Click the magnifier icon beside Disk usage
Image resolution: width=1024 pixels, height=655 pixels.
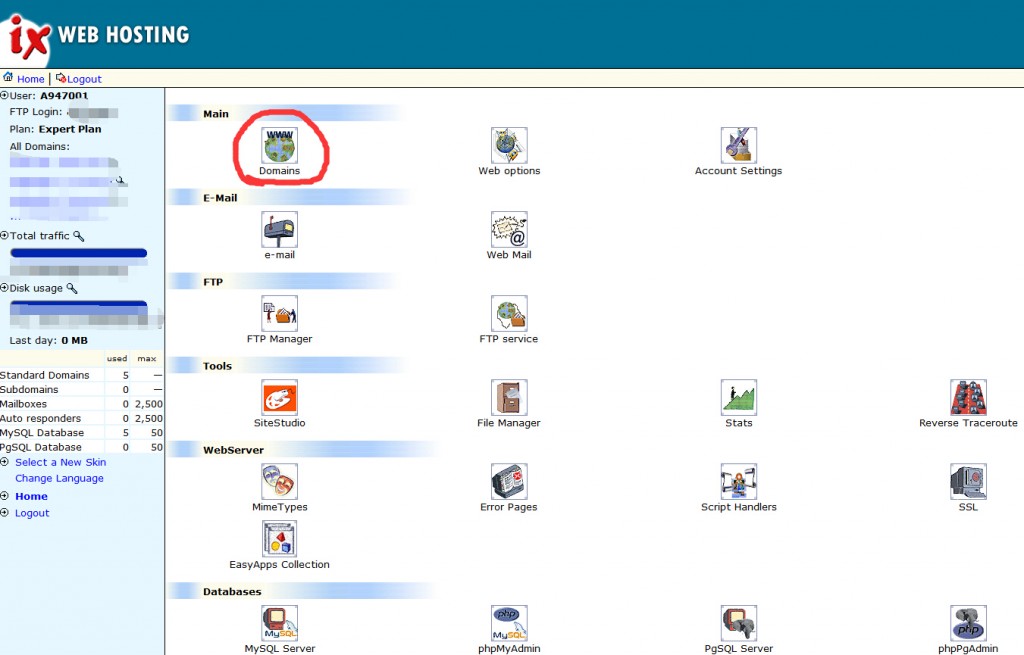tap(72, 288)
